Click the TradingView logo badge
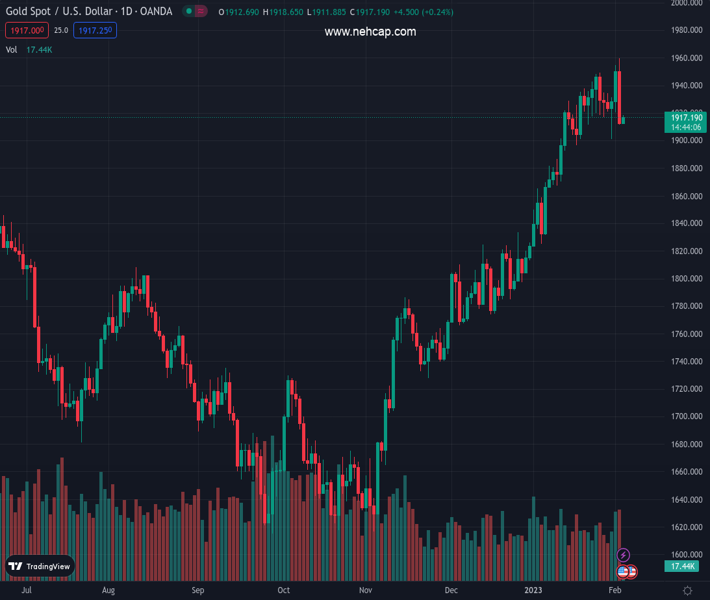This screenshot has width=710, height=600. coord(40,566)
